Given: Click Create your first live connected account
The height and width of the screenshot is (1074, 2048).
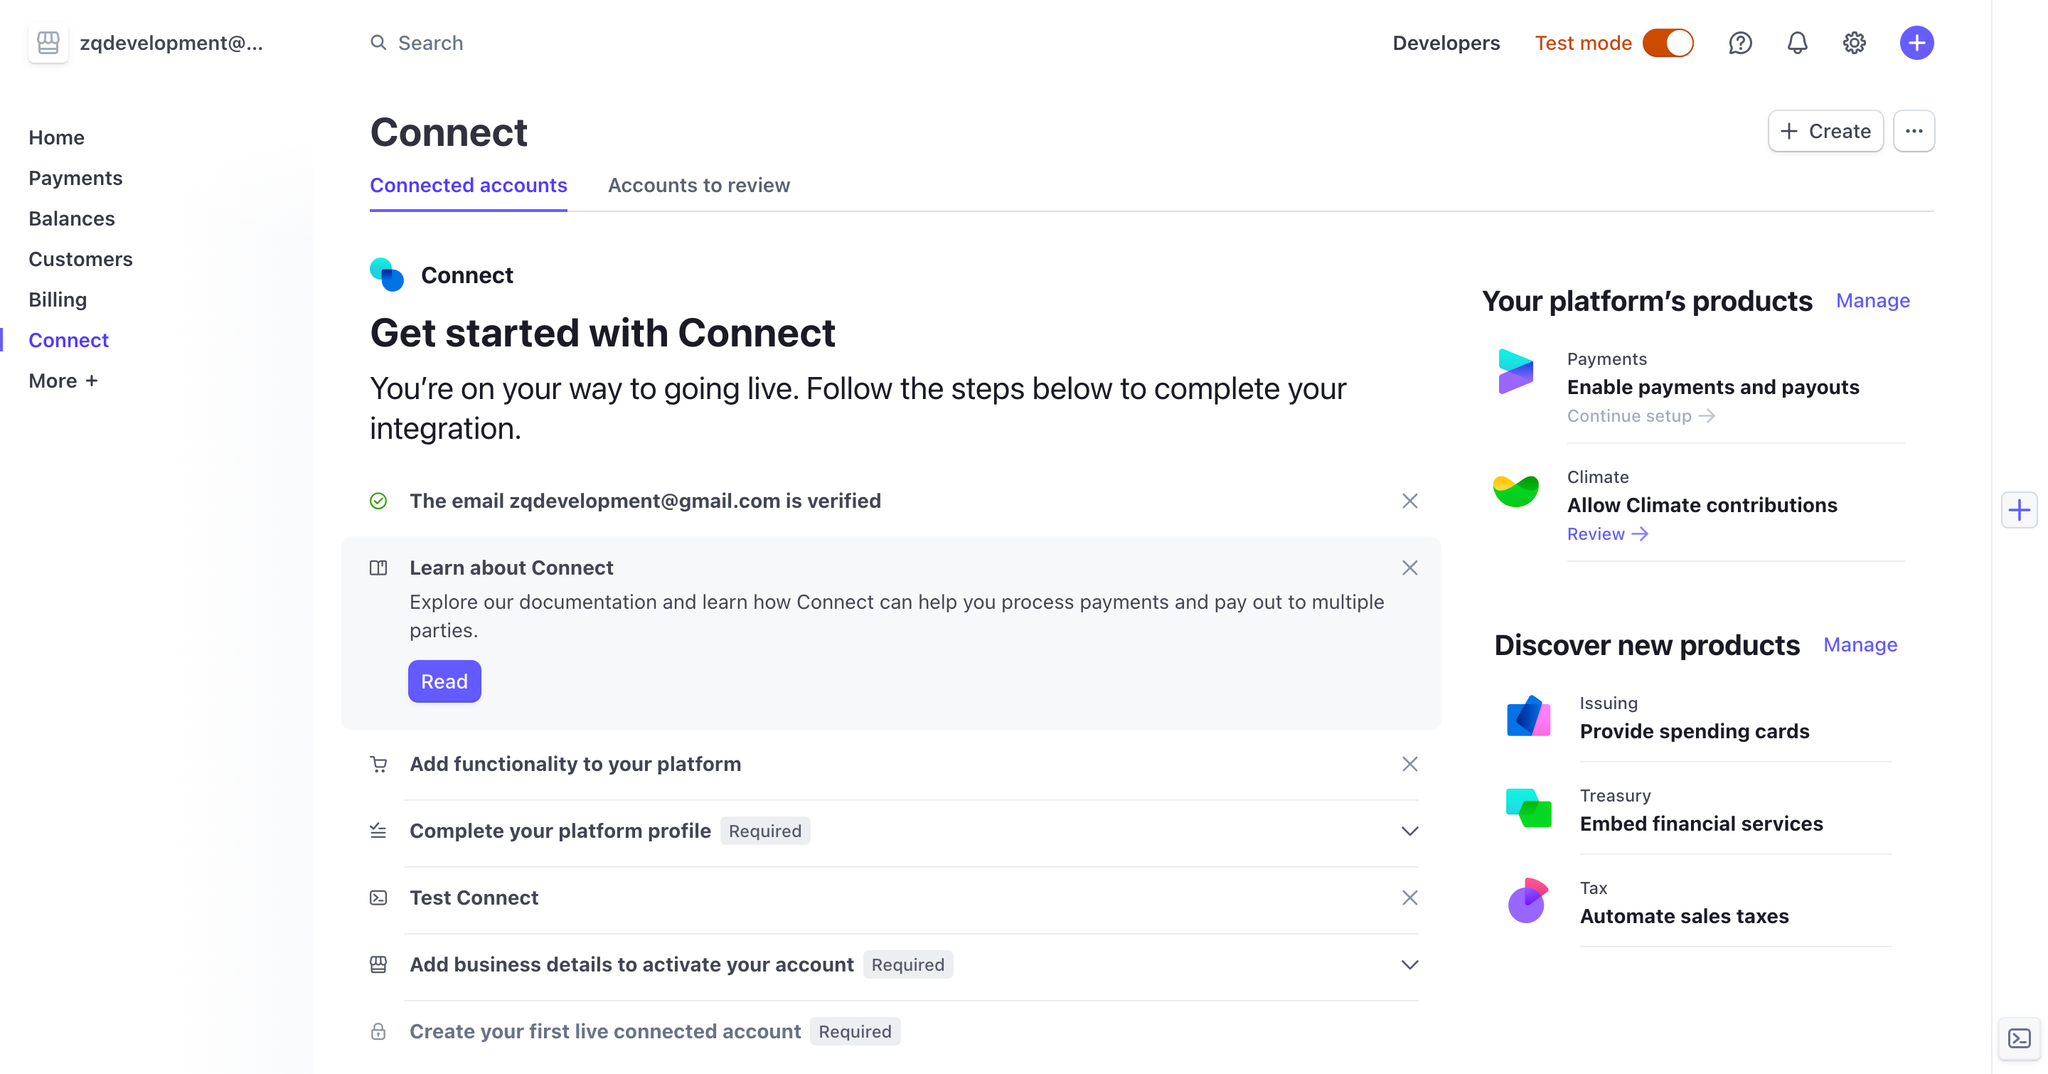Looking at the screenshot, I should coord(605,1032).
